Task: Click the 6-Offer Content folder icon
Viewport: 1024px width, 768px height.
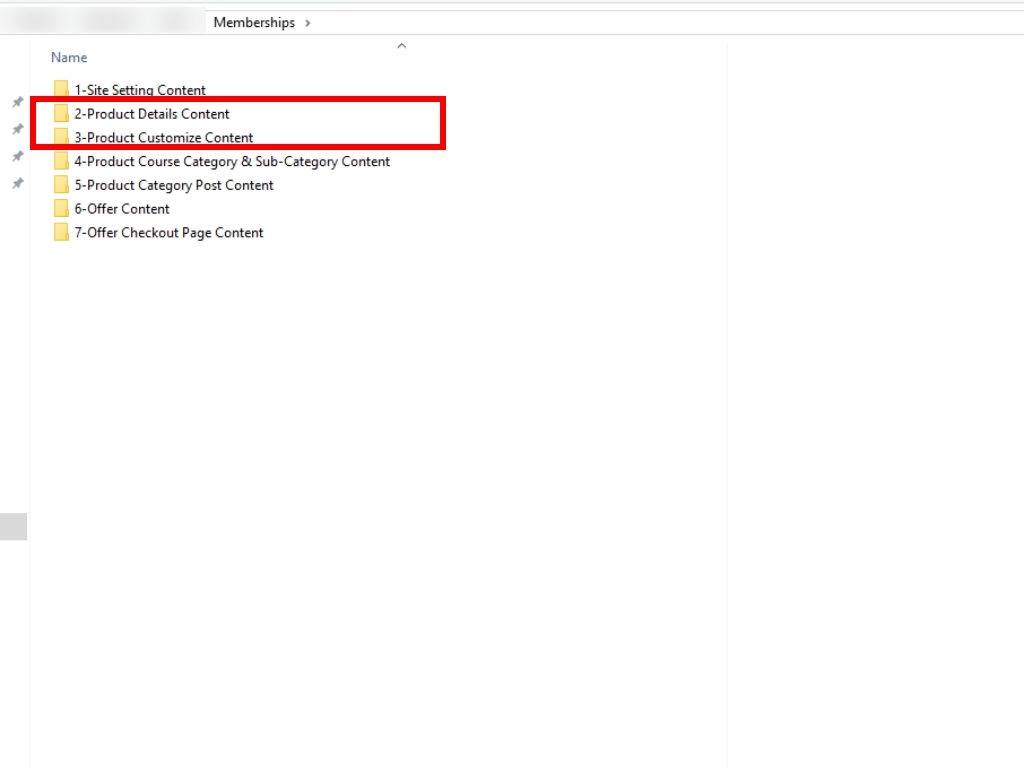Action: tap(61, 208)
